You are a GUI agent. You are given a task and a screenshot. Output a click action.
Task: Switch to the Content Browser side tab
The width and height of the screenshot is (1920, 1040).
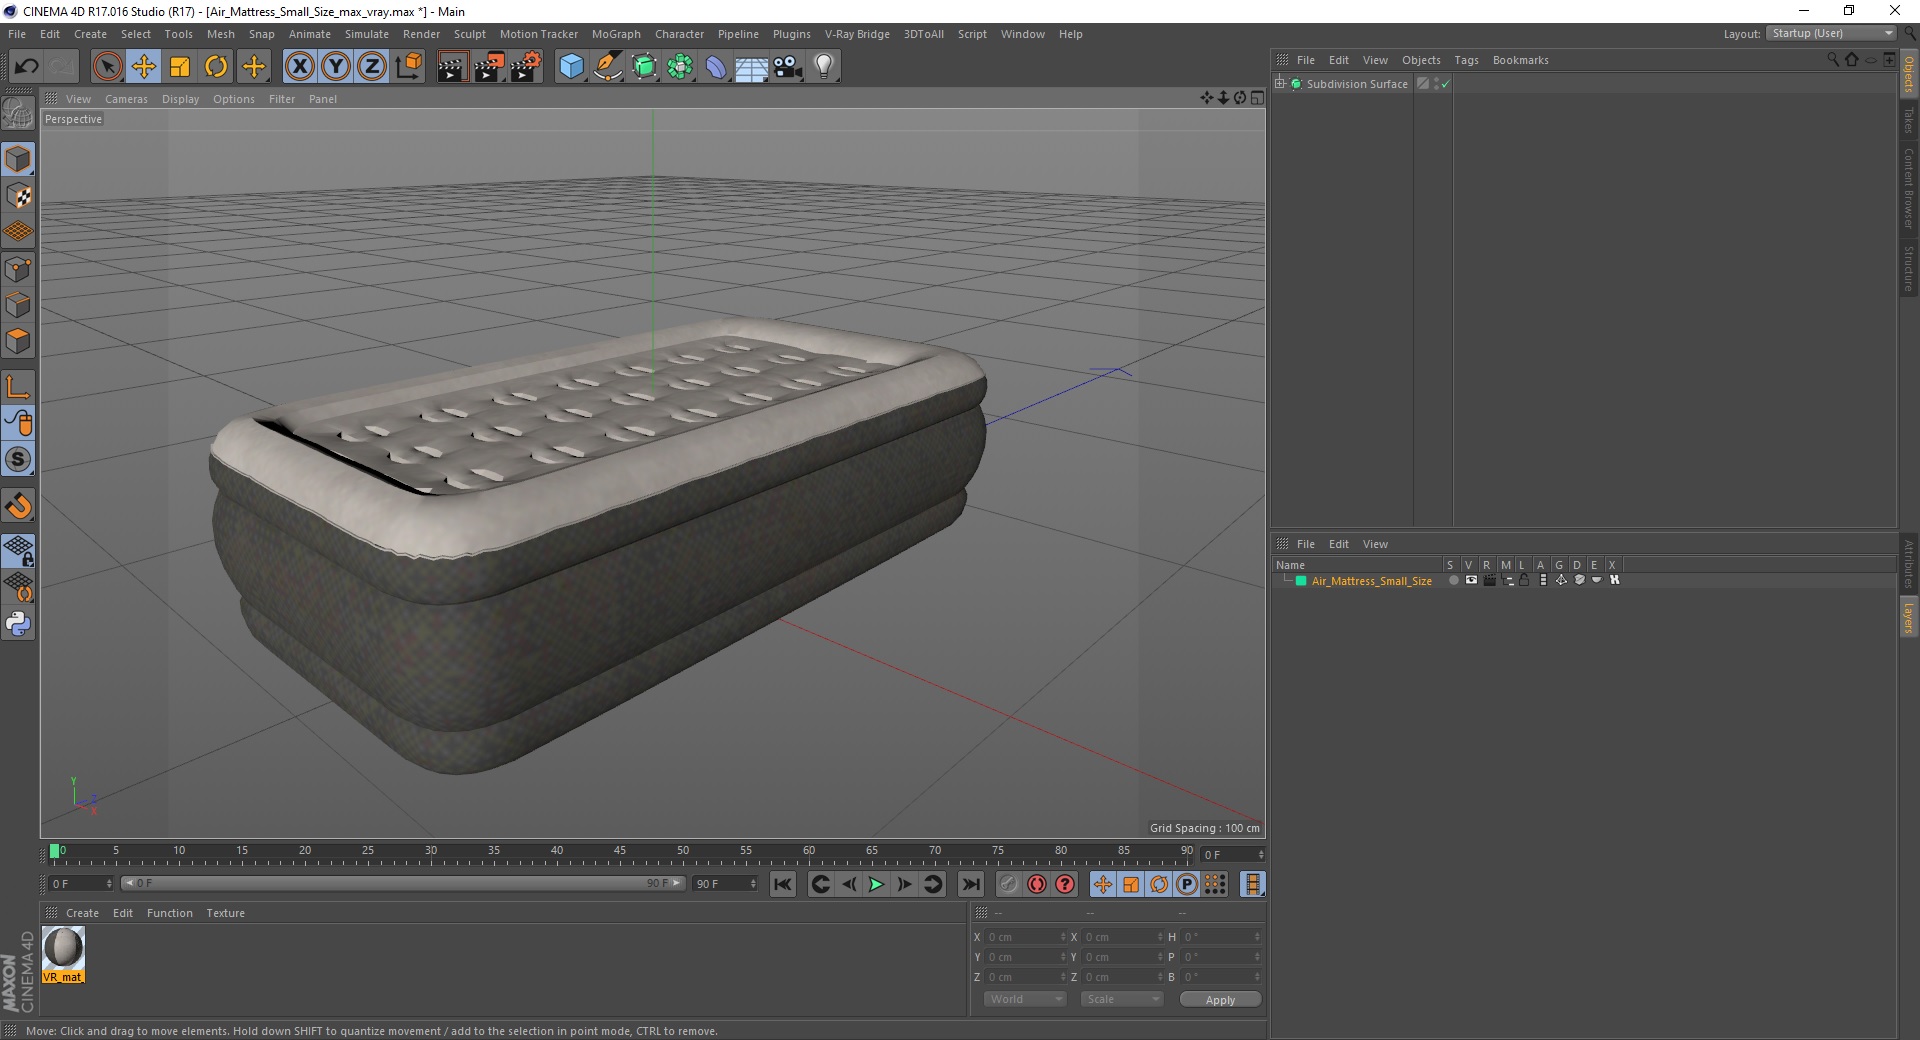(x=1909, y=188)
